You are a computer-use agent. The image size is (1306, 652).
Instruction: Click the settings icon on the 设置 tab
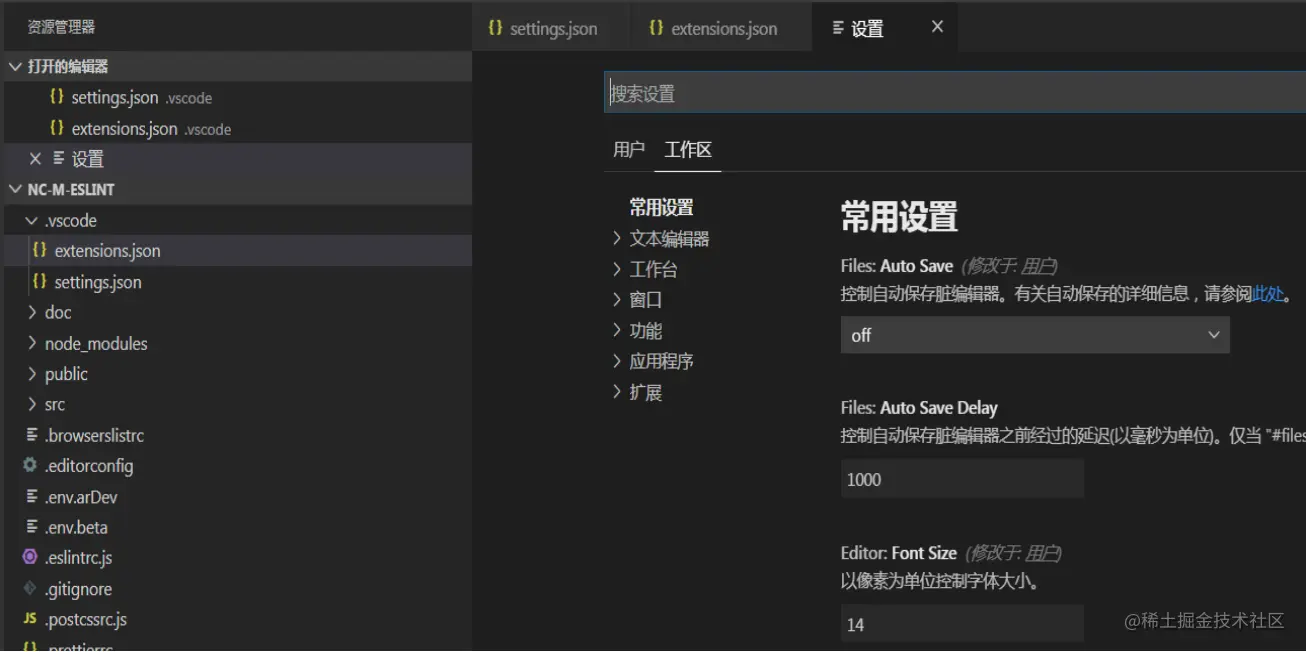pos(838,28)
